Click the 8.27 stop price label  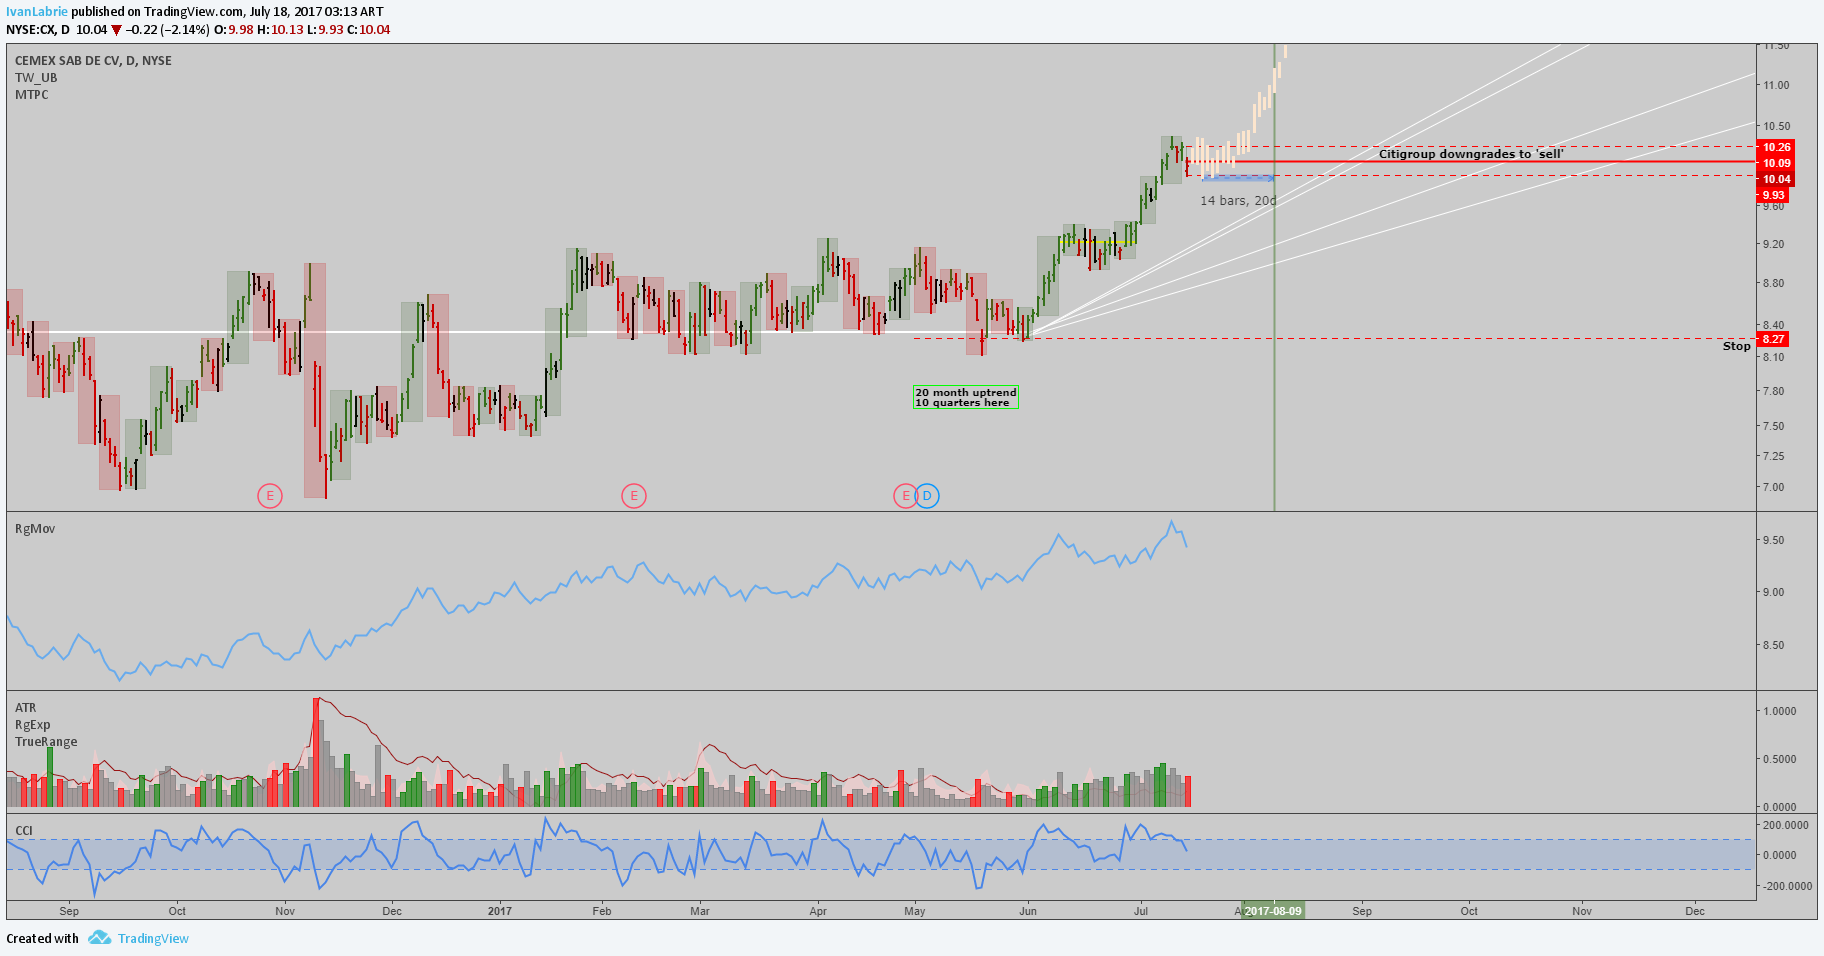(x=1773, y=339)
